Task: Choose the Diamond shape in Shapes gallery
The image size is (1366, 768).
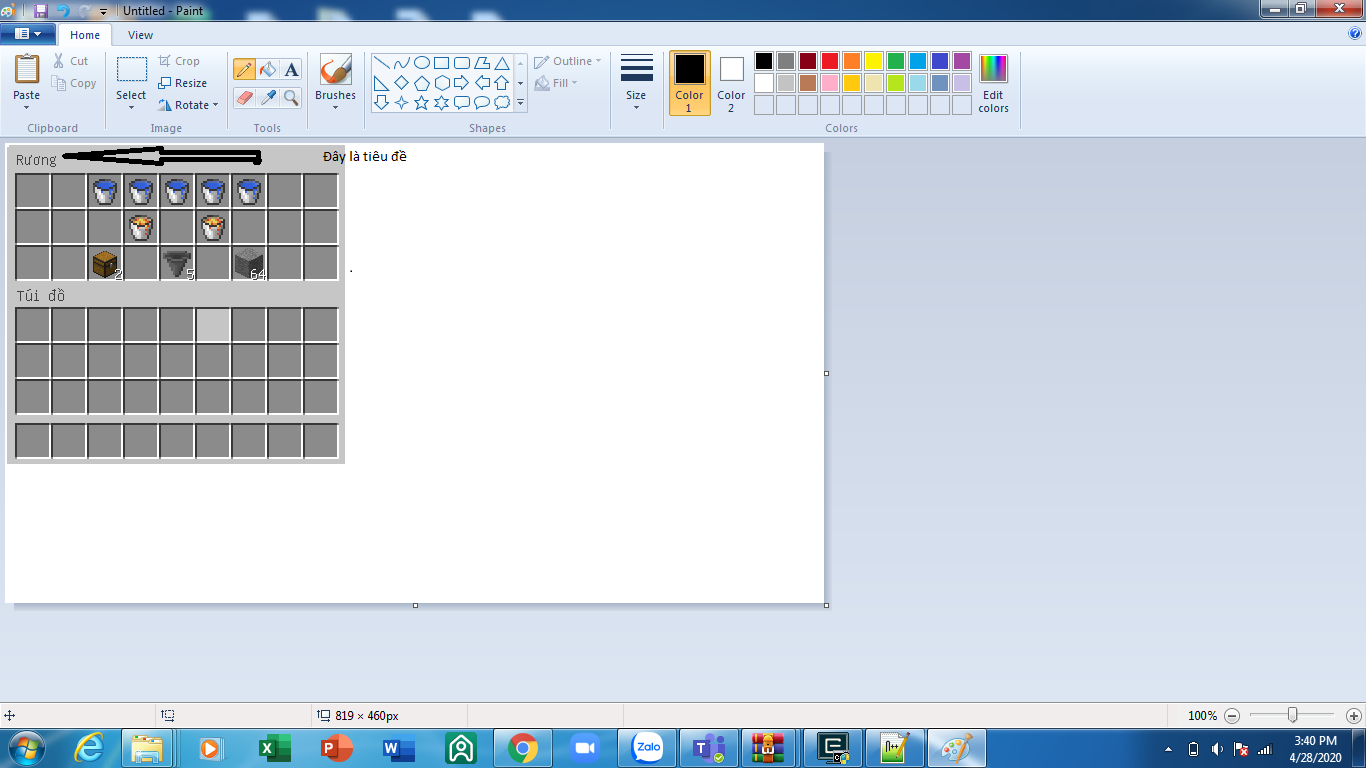Action: coord(401,82)
